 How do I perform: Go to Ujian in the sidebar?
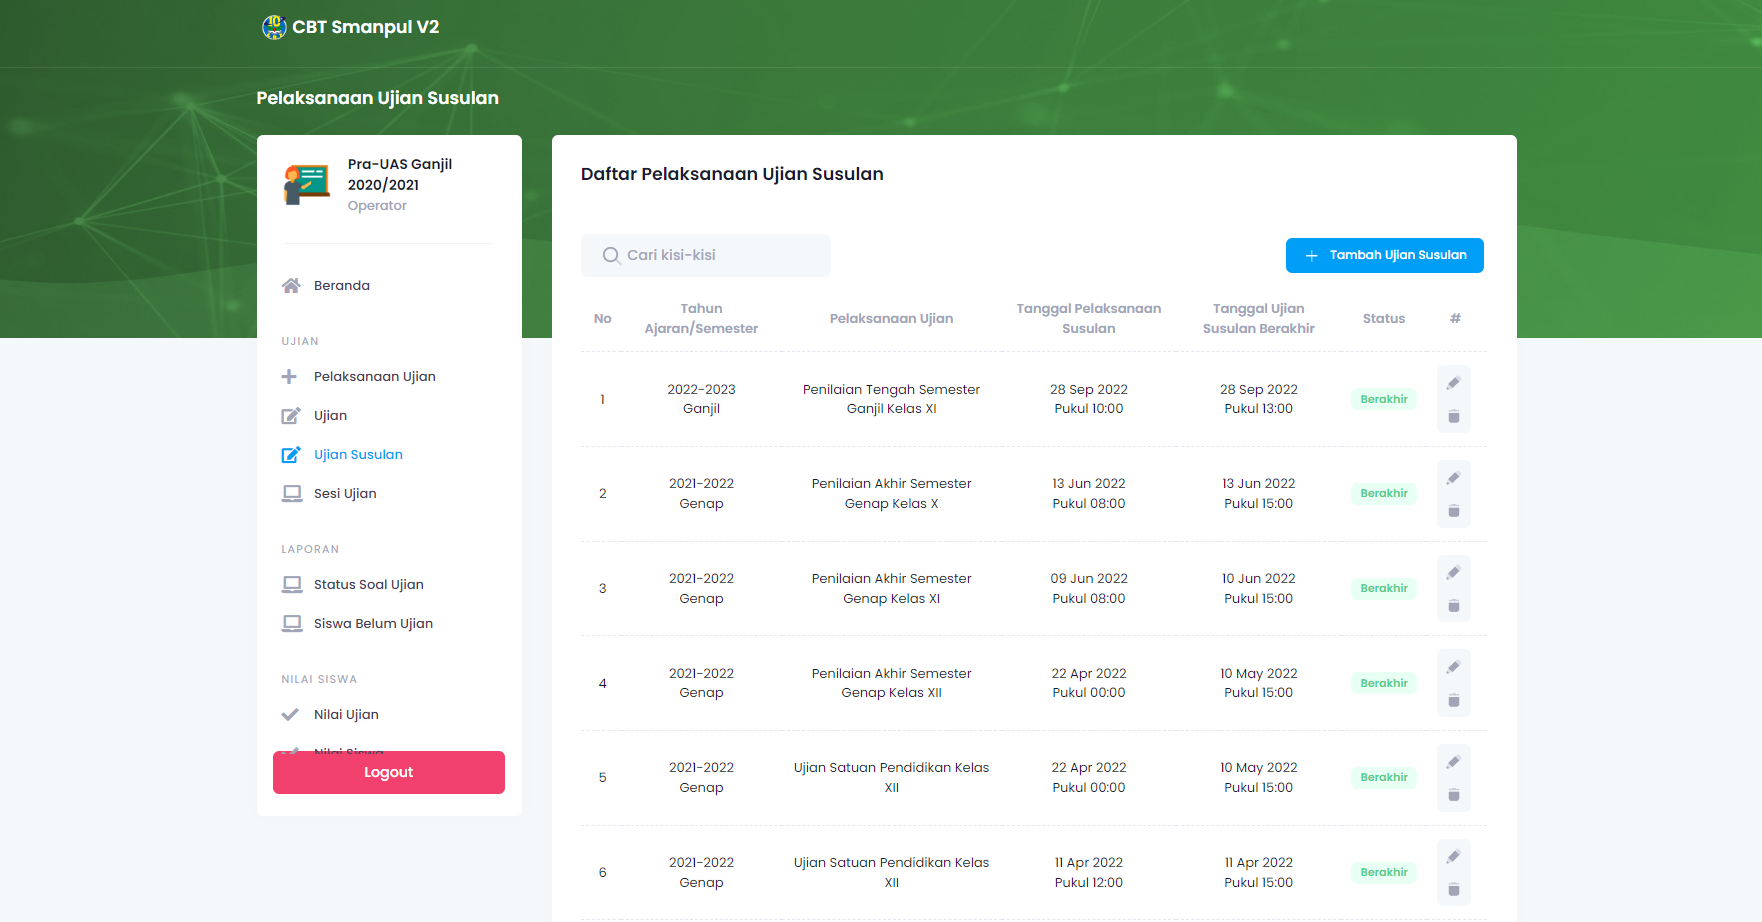[330, 416]
